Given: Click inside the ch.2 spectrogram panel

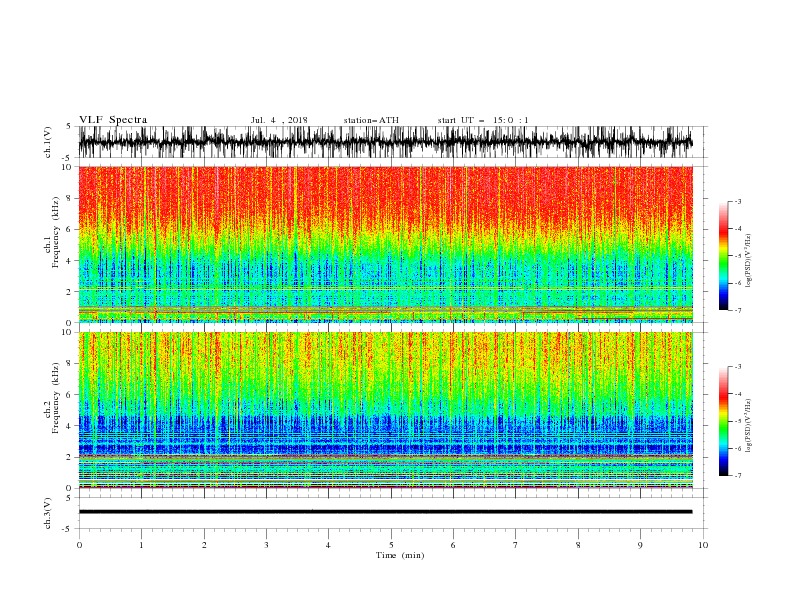Looking at the screenshot, I should click(385, 410).
